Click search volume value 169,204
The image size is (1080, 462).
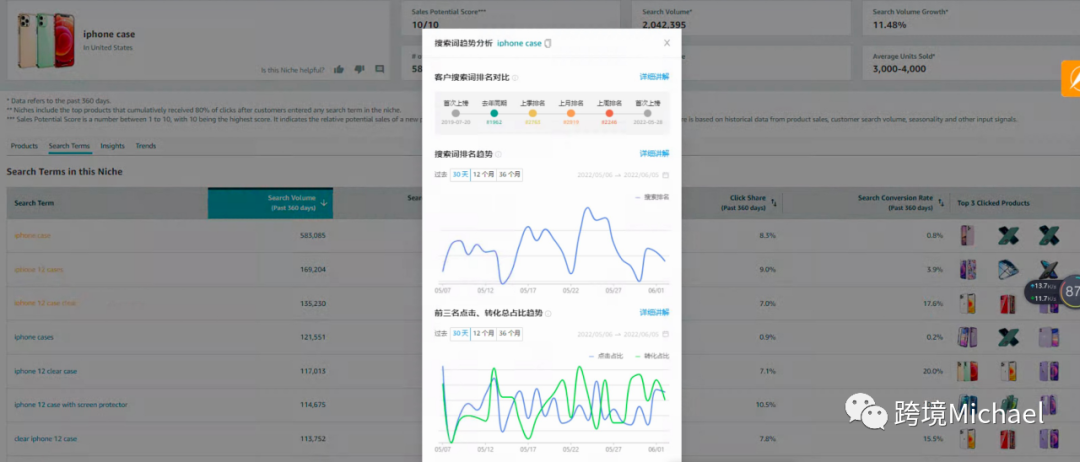pos(313,269)
